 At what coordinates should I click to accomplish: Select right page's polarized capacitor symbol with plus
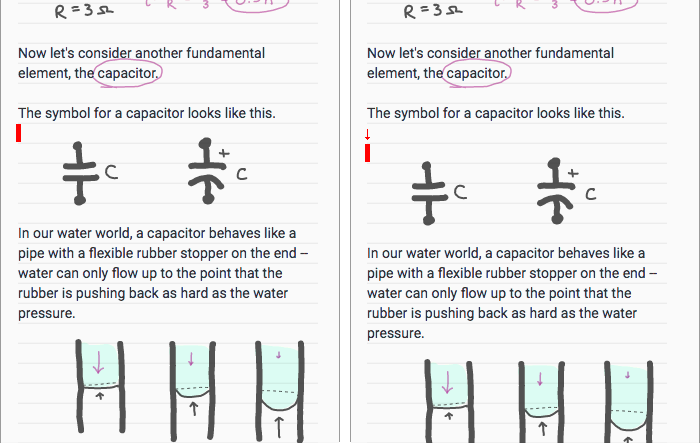coord(567,191)
